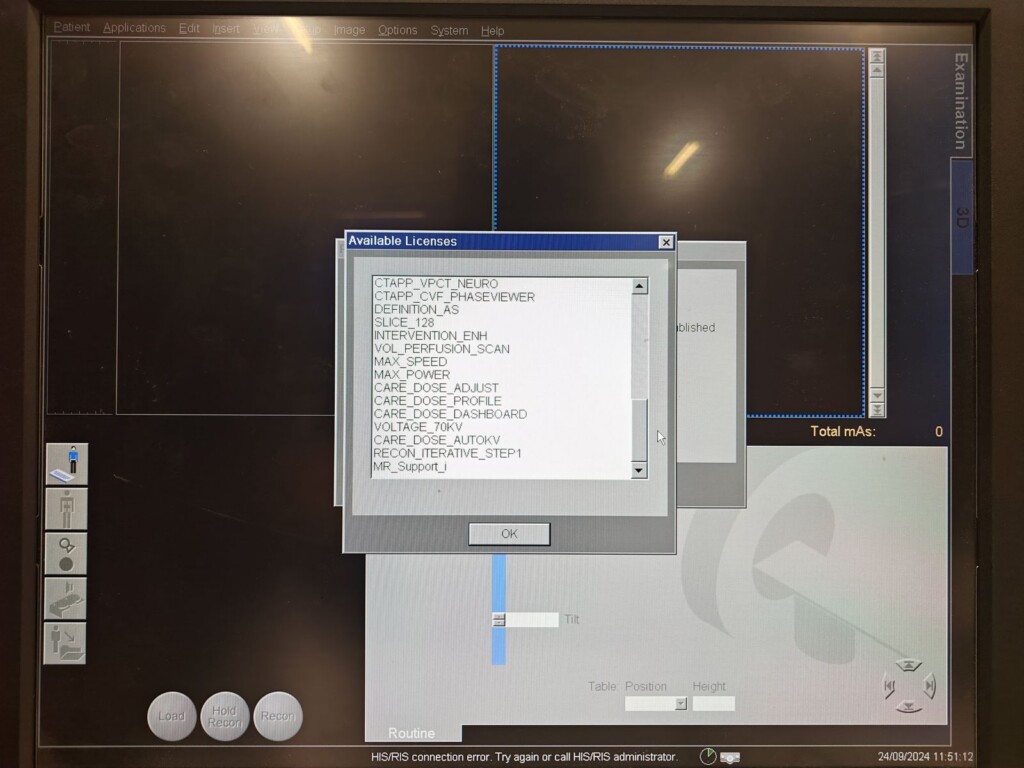Switch to the Examination tab

click(961, 102)
